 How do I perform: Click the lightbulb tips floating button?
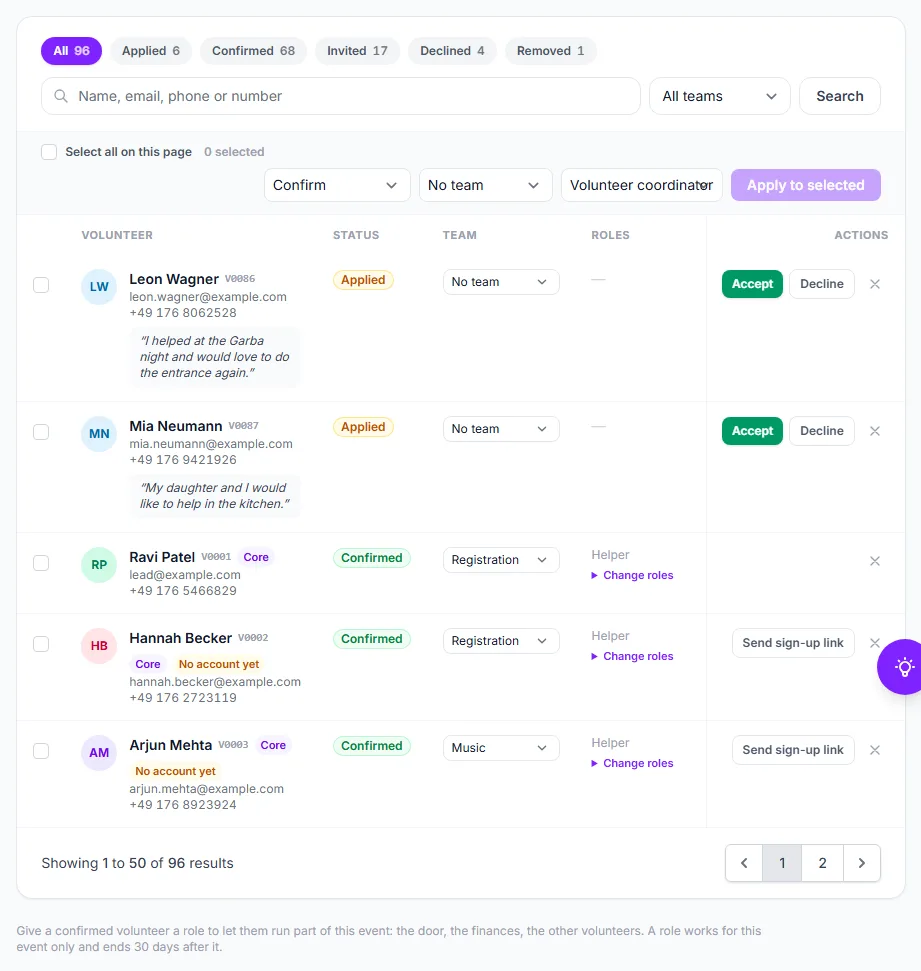(x=902, y=667)
